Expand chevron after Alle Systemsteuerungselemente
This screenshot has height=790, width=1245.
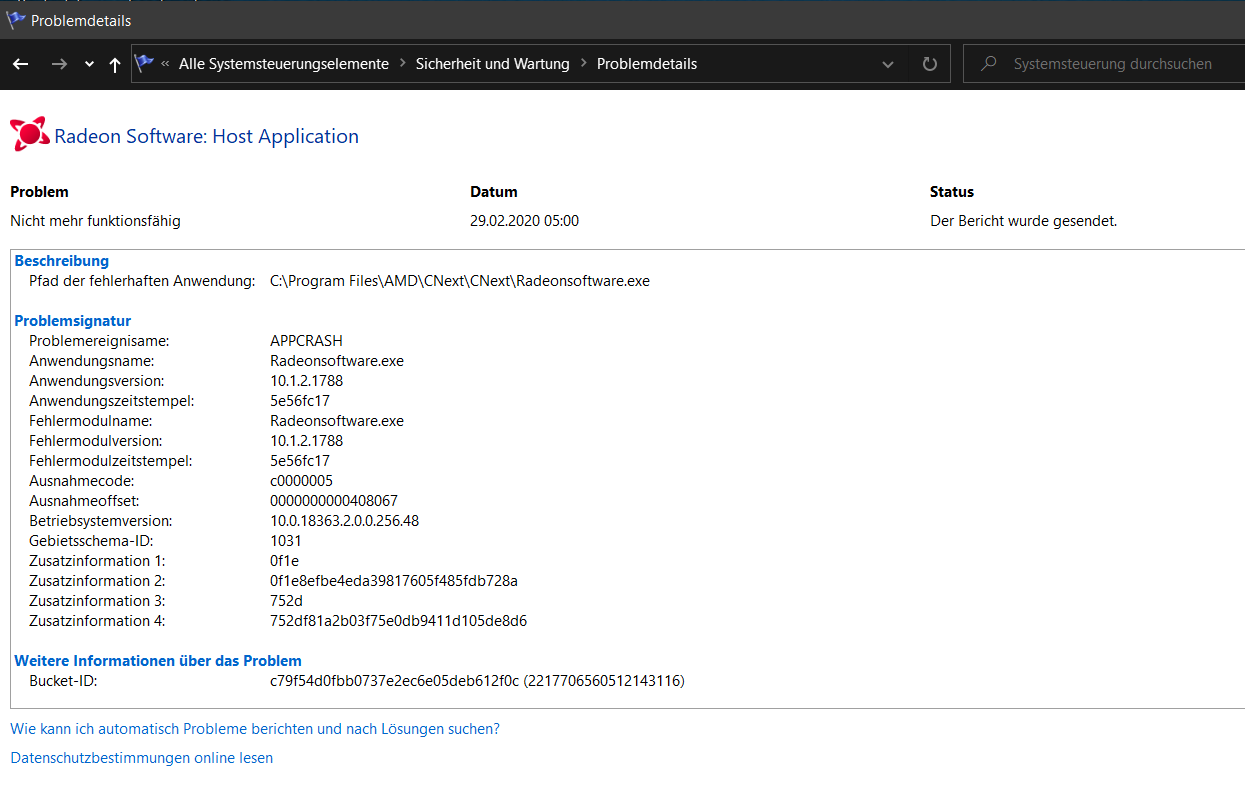403,64
